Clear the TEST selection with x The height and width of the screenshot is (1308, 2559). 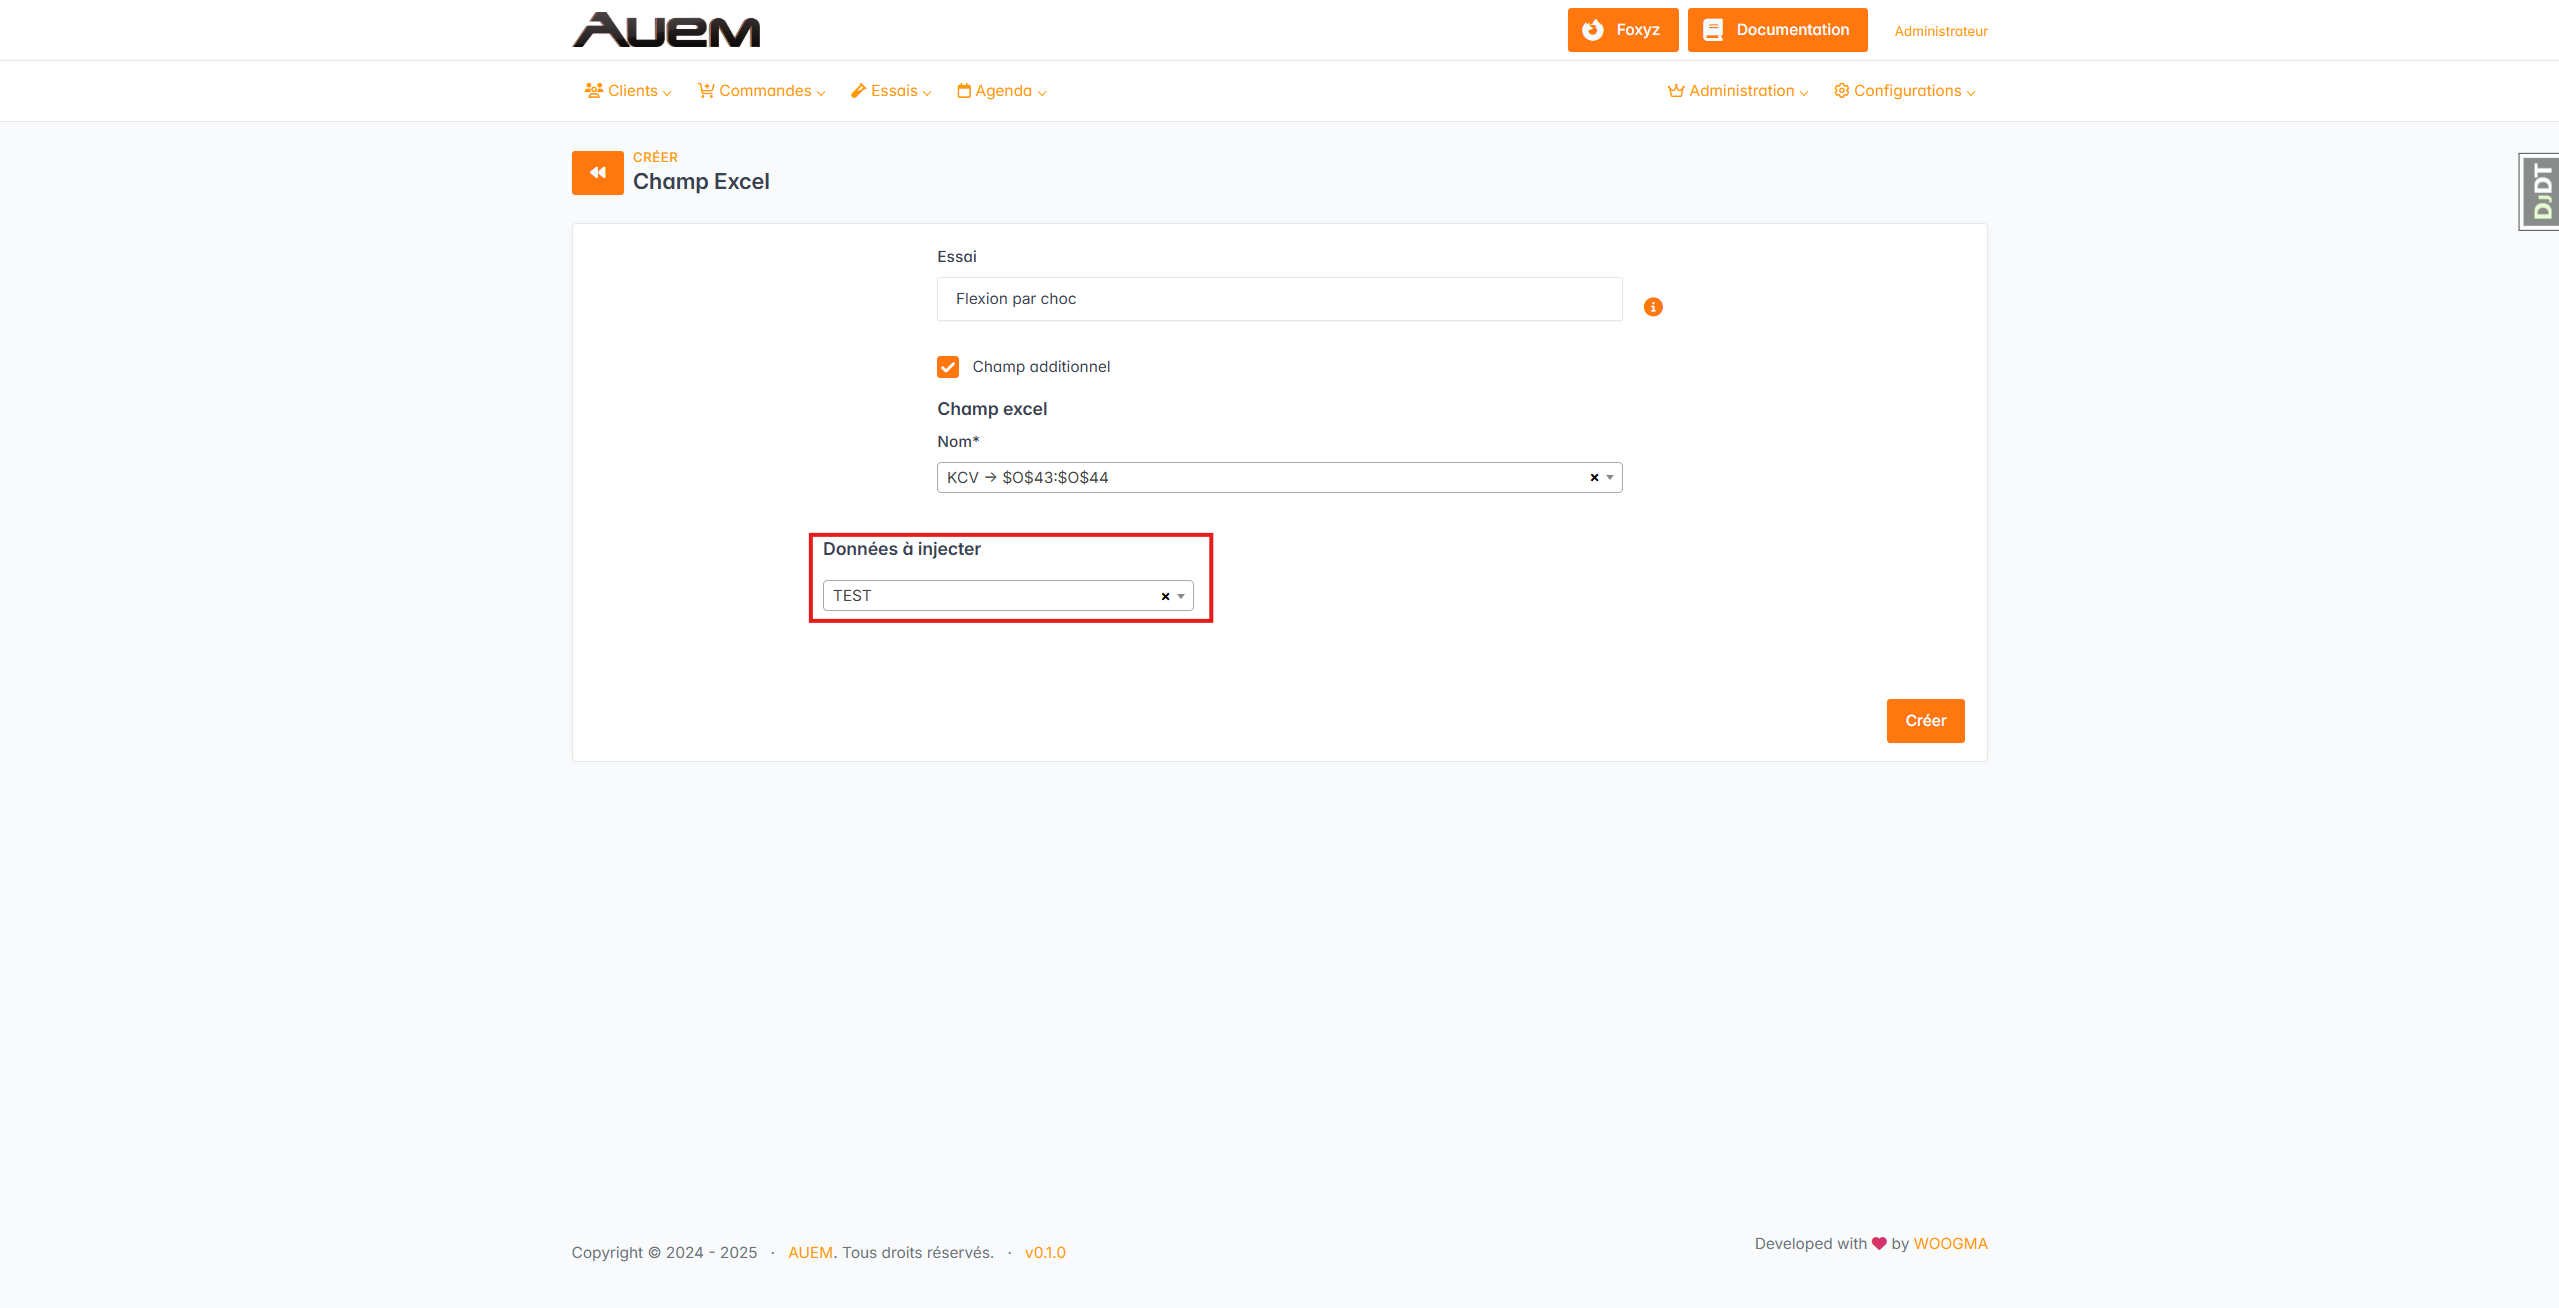1165,597
